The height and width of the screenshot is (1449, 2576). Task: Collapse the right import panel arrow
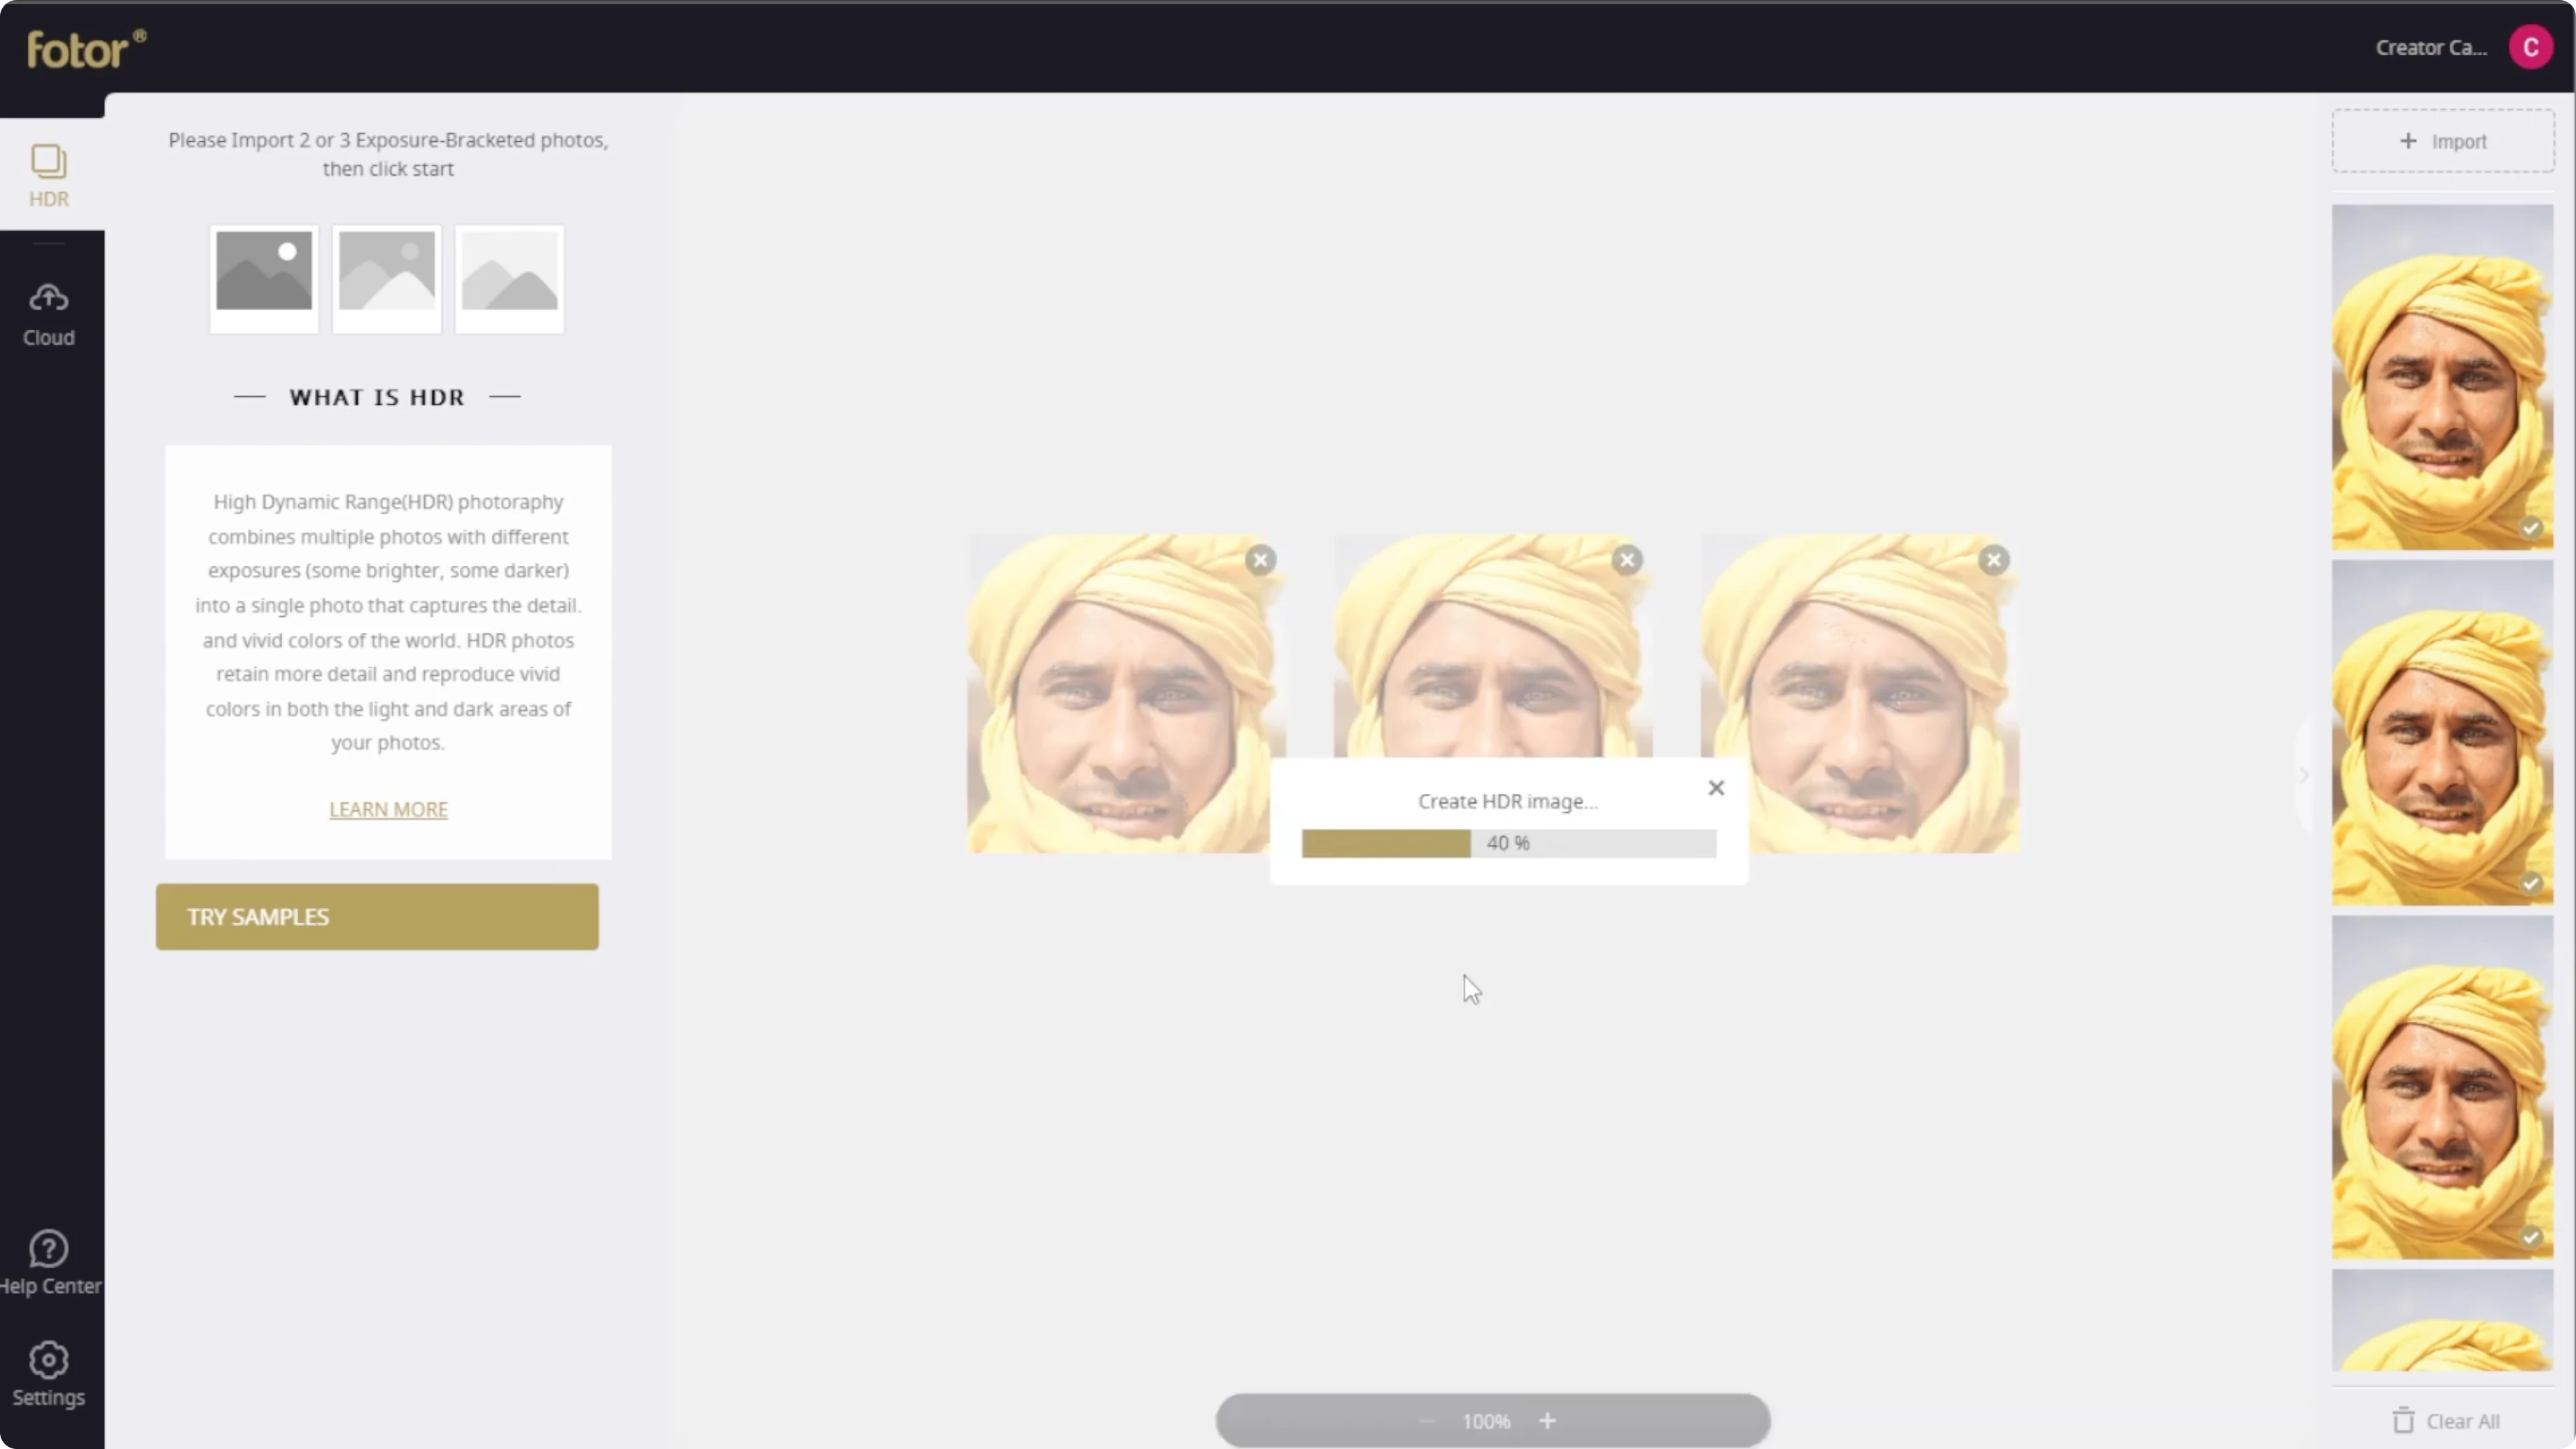click(2304, 775)
